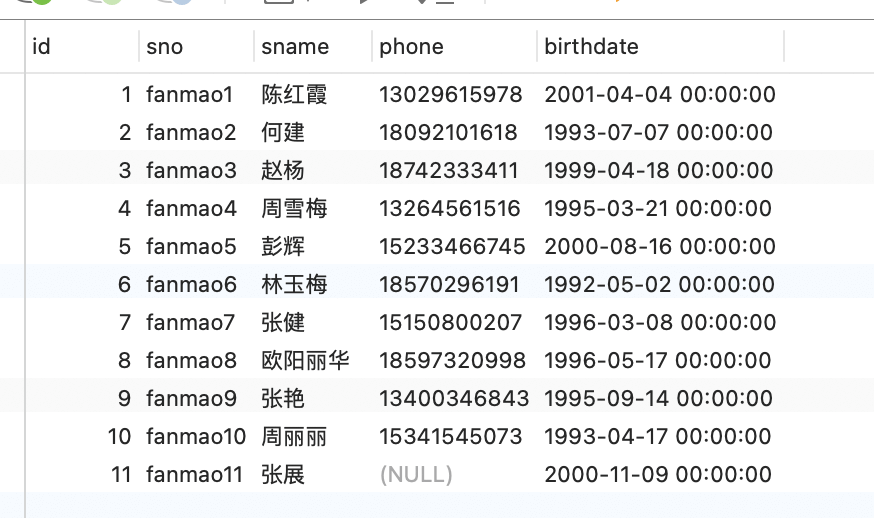Select phone number 13400346843
Viewport: 874px width, 518px height.
tap(454, 399)
